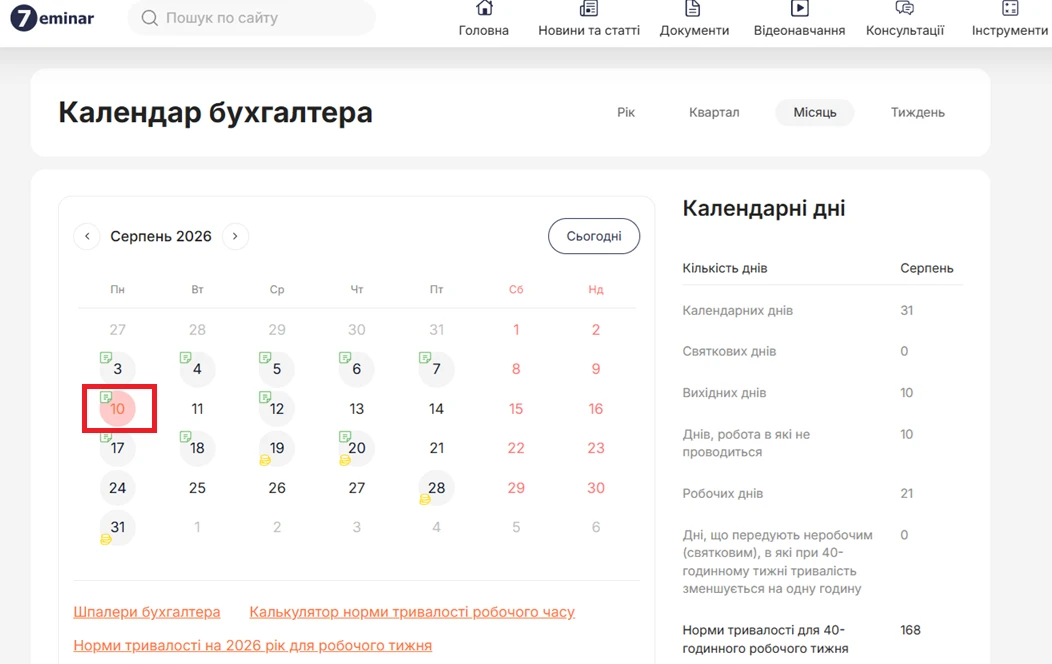Image resolution: width=1052 pixels, height=664 pixels.
Task: Switch calendar view to Тиждень
Action: point(918,113)
